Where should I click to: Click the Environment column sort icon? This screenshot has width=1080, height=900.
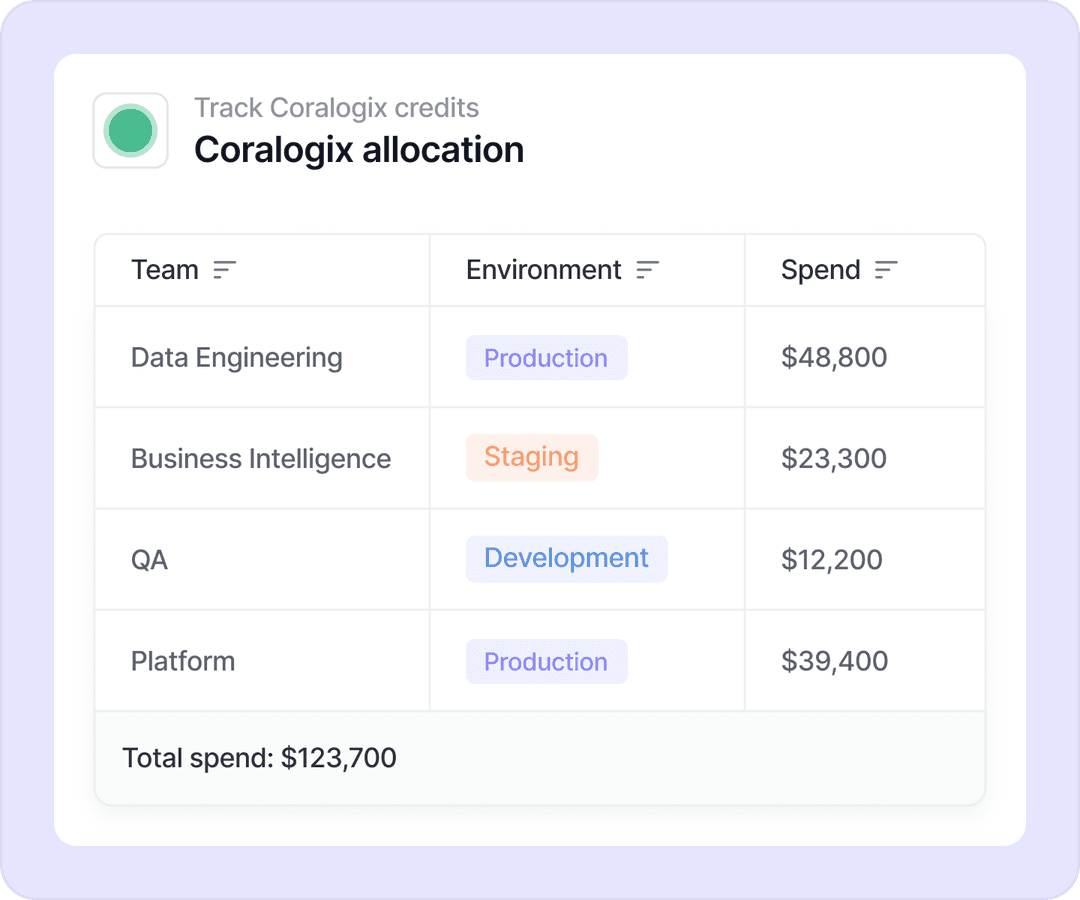648,270
